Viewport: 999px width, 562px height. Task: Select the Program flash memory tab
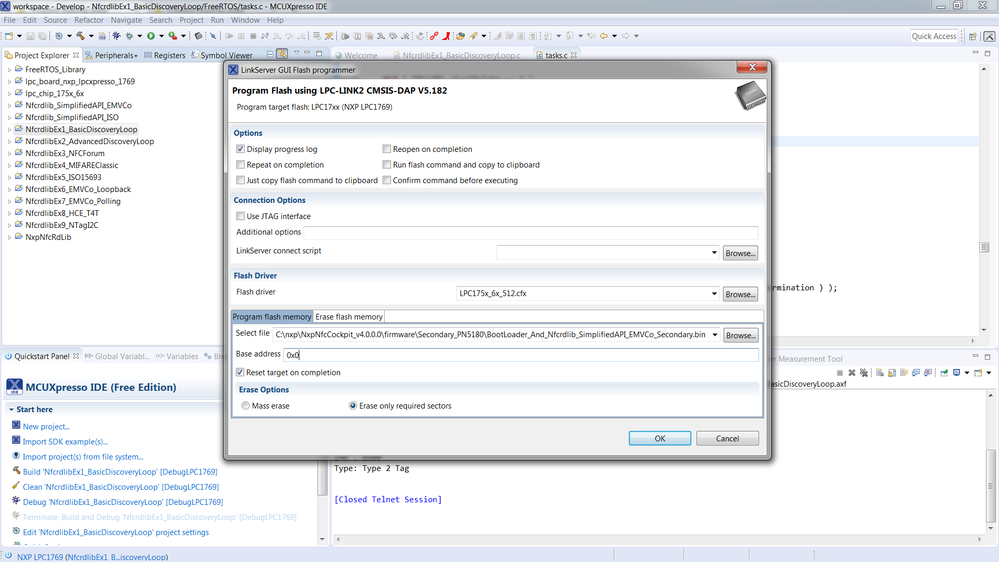[x=272, y=317]
